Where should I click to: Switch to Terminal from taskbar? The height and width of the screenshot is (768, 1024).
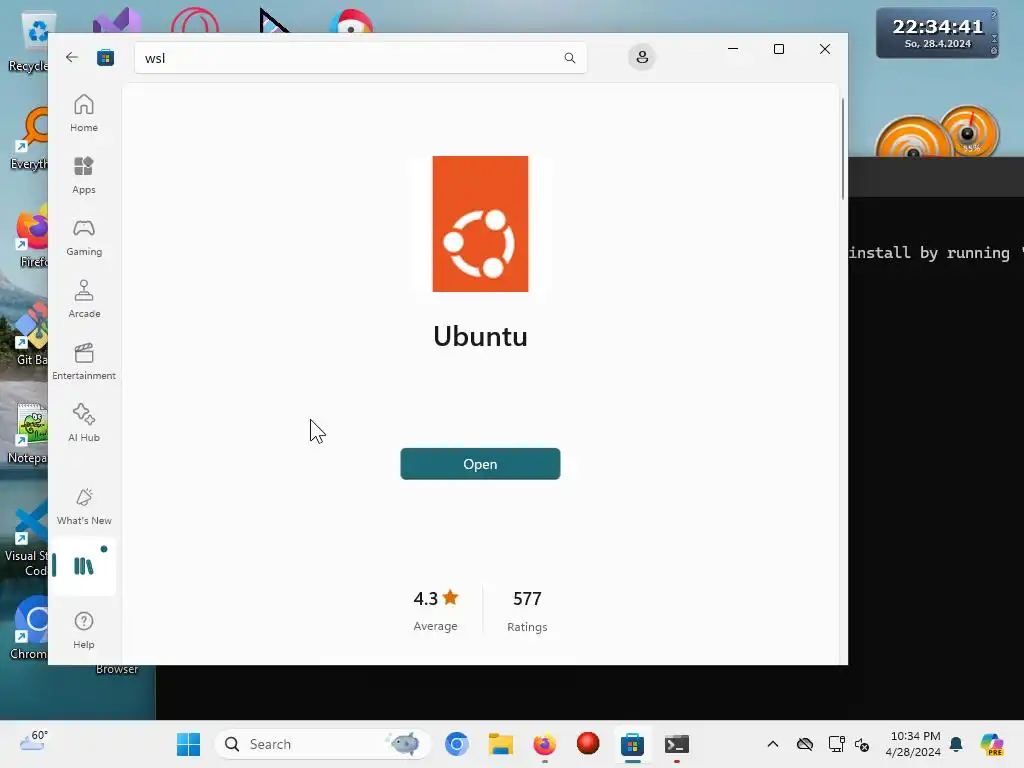pos(677,744)
